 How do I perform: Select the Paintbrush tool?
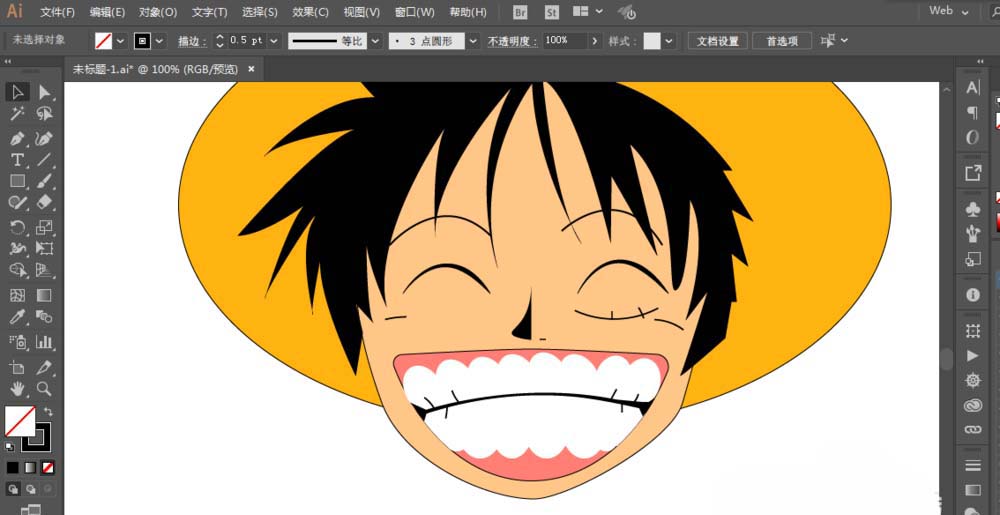pos(45,182)
